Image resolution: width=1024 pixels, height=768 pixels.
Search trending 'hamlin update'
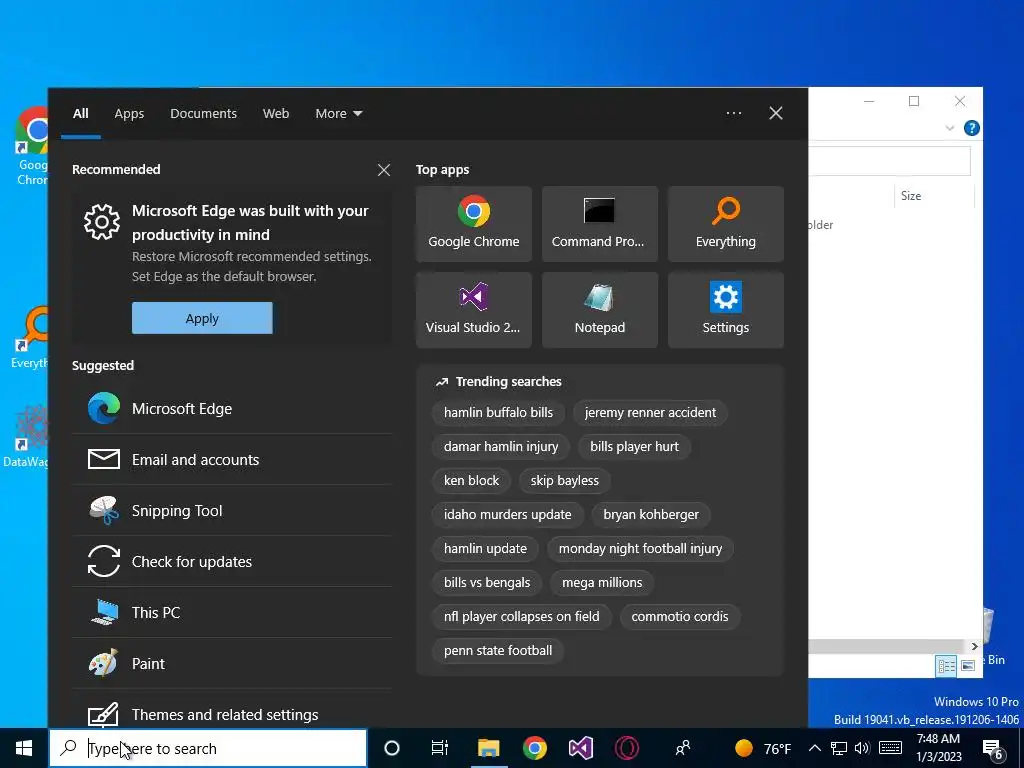pos(485,549)
